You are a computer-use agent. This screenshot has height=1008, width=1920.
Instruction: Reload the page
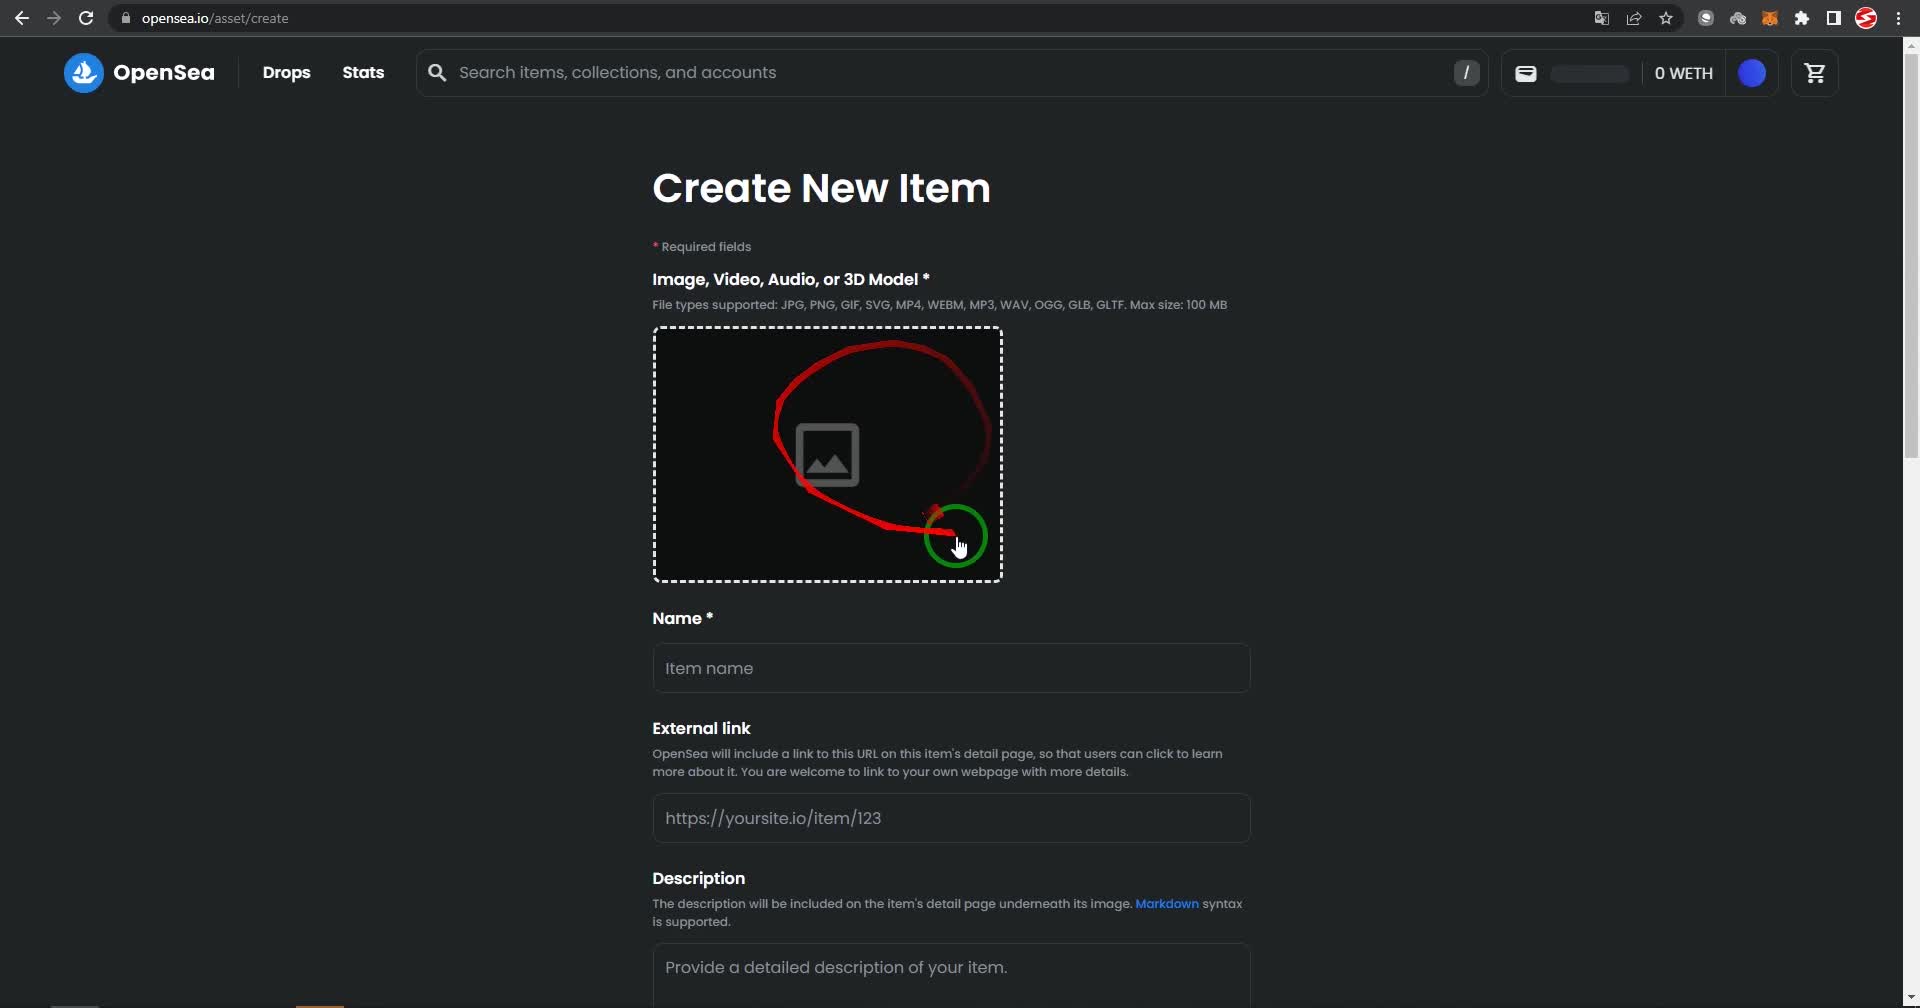[x=86, y=18]
